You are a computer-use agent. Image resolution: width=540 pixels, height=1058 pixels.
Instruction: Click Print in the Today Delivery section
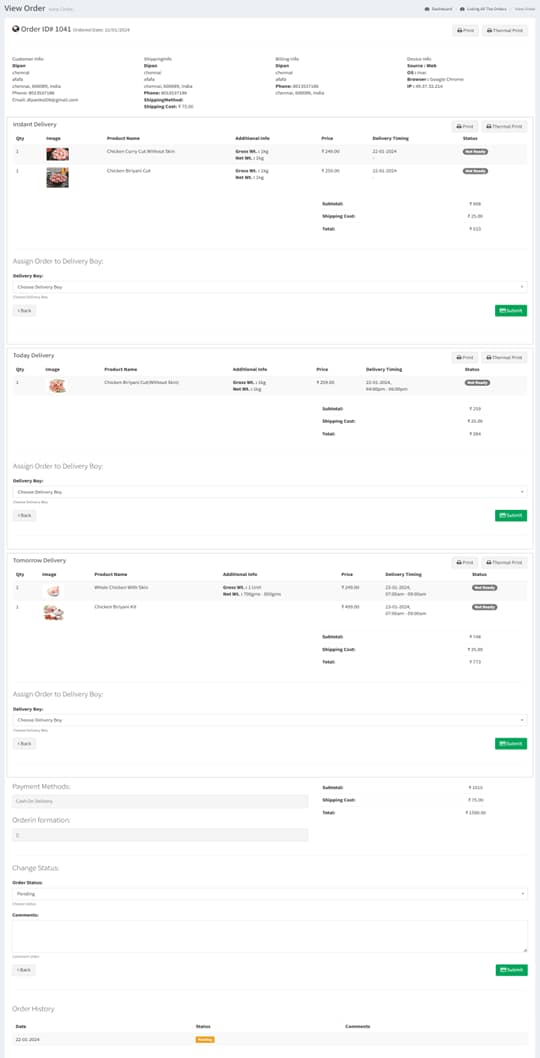[465, 358]
